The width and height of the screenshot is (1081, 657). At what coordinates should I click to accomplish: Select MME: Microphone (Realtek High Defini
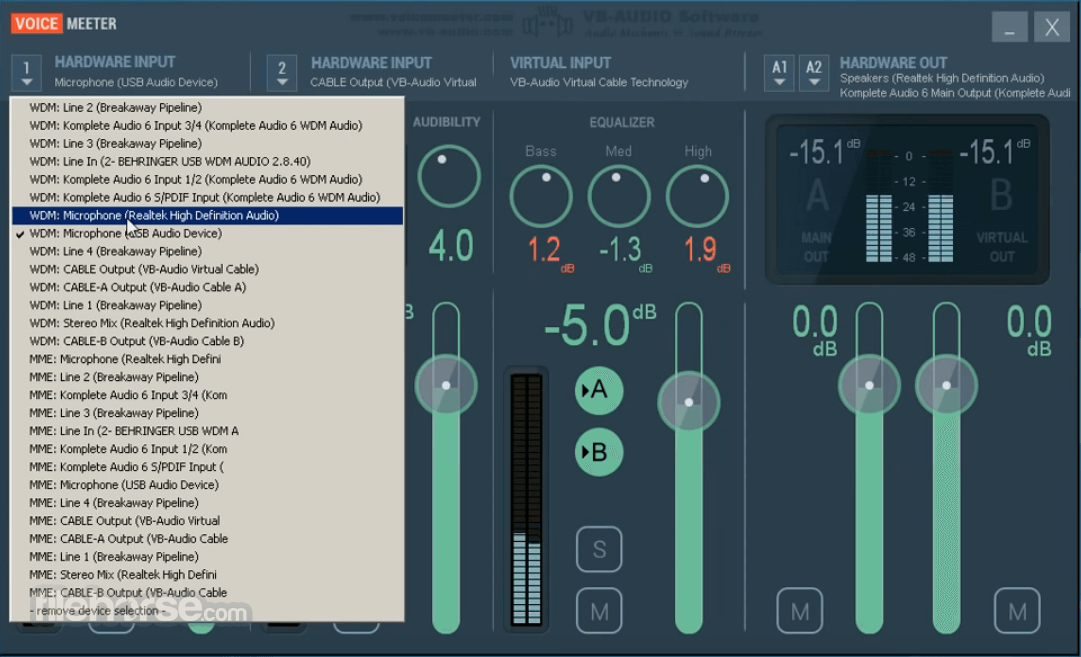coord(208,358)
